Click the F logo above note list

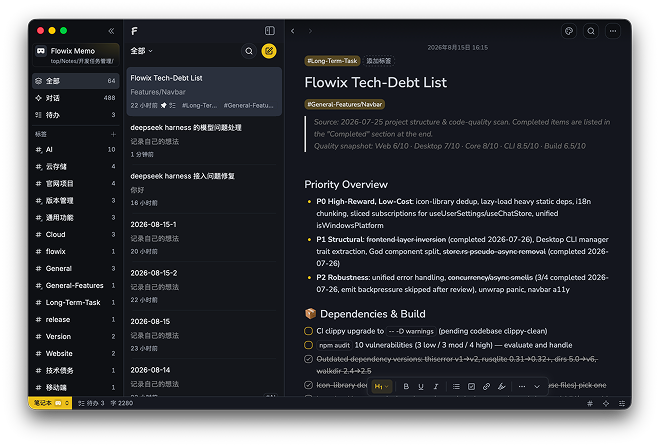(134, 31)
